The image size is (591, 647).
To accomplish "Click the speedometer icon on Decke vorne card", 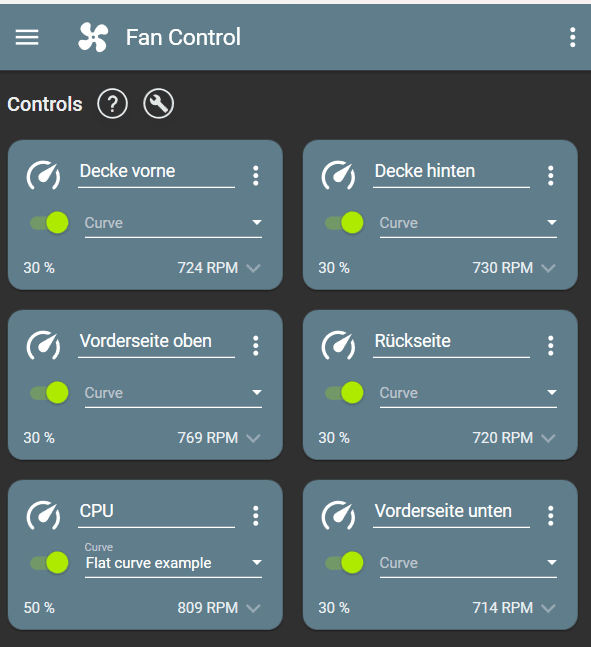I will pos(43,175).
